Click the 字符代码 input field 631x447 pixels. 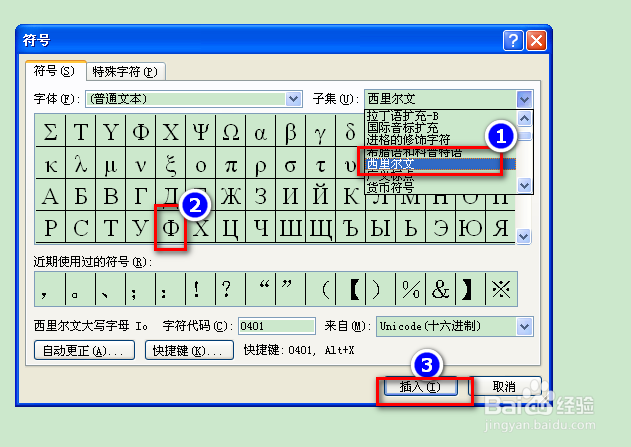276,326
